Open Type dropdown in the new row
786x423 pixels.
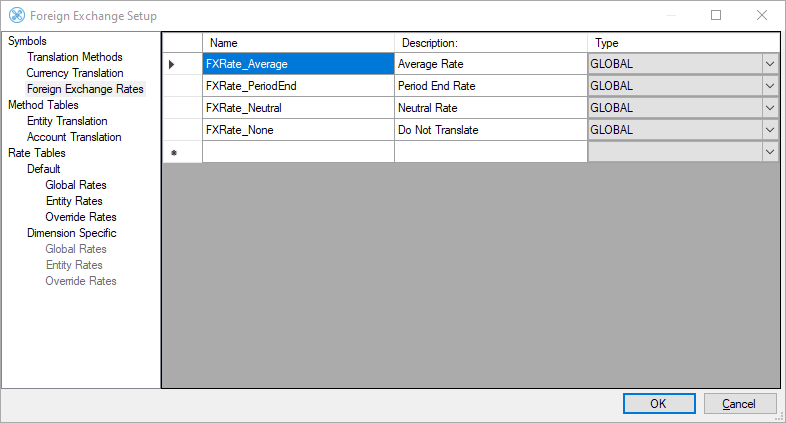tap(769, 152)
